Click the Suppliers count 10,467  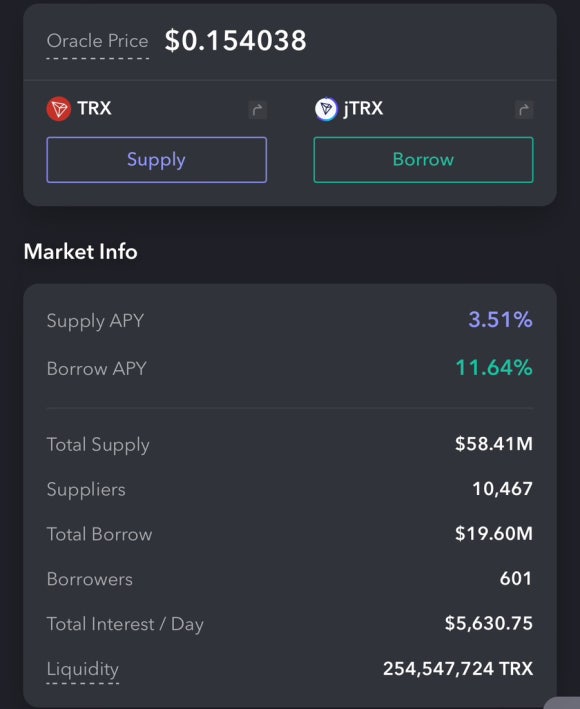click(503, 489)
